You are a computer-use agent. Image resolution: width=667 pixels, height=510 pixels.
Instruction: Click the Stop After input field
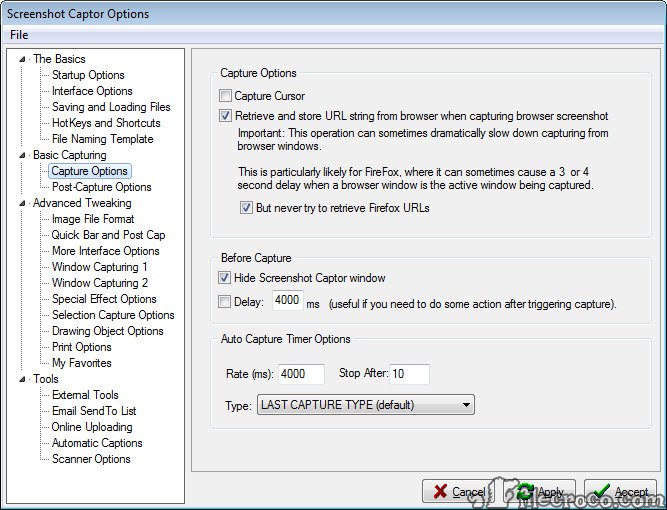point(408,374)
